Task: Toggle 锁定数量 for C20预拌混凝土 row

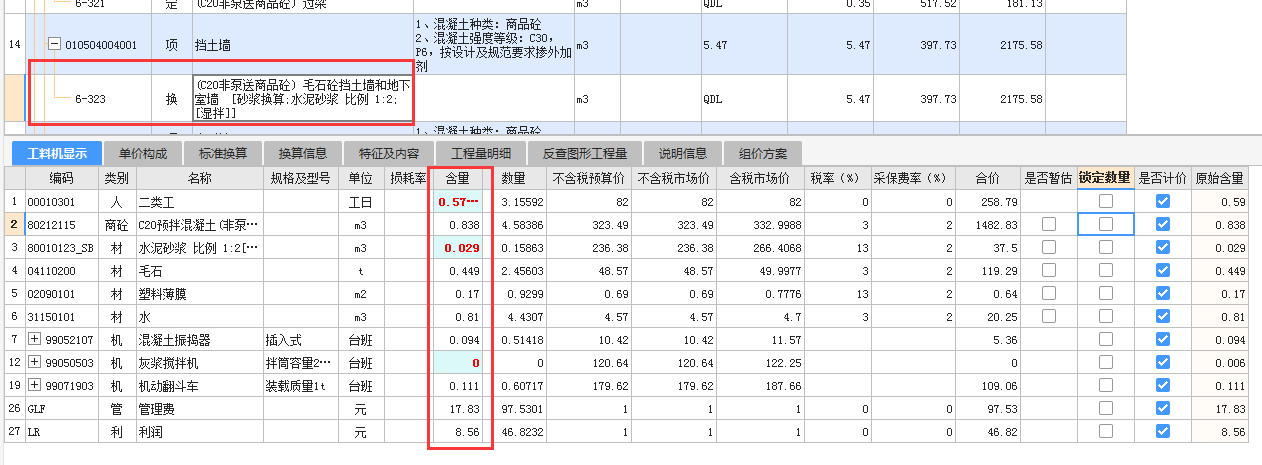Action: click(1105, 224)
